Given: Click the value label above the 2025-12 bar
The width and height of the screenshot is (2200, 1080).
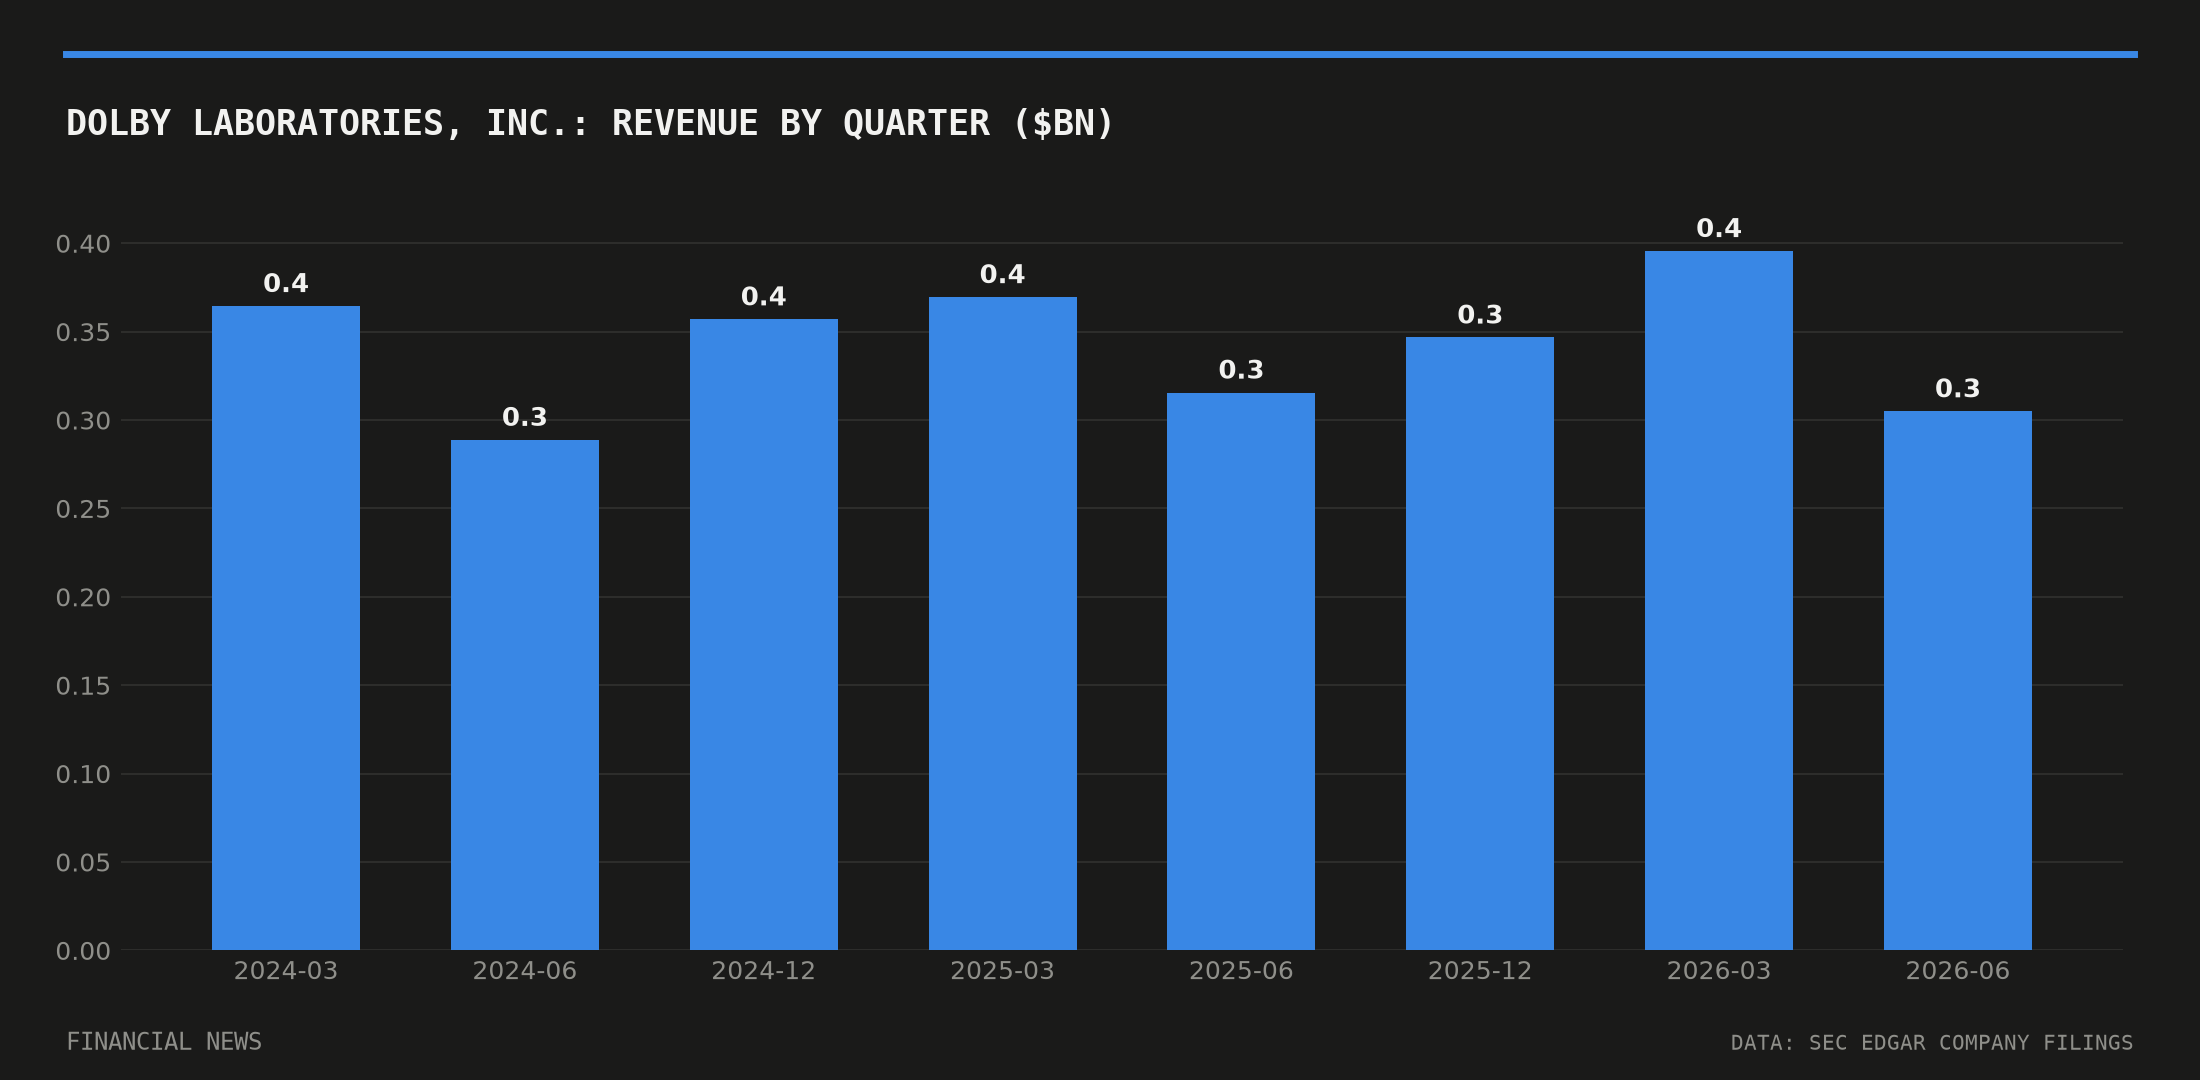Looking at the screenshot, I should (1480, 315).
